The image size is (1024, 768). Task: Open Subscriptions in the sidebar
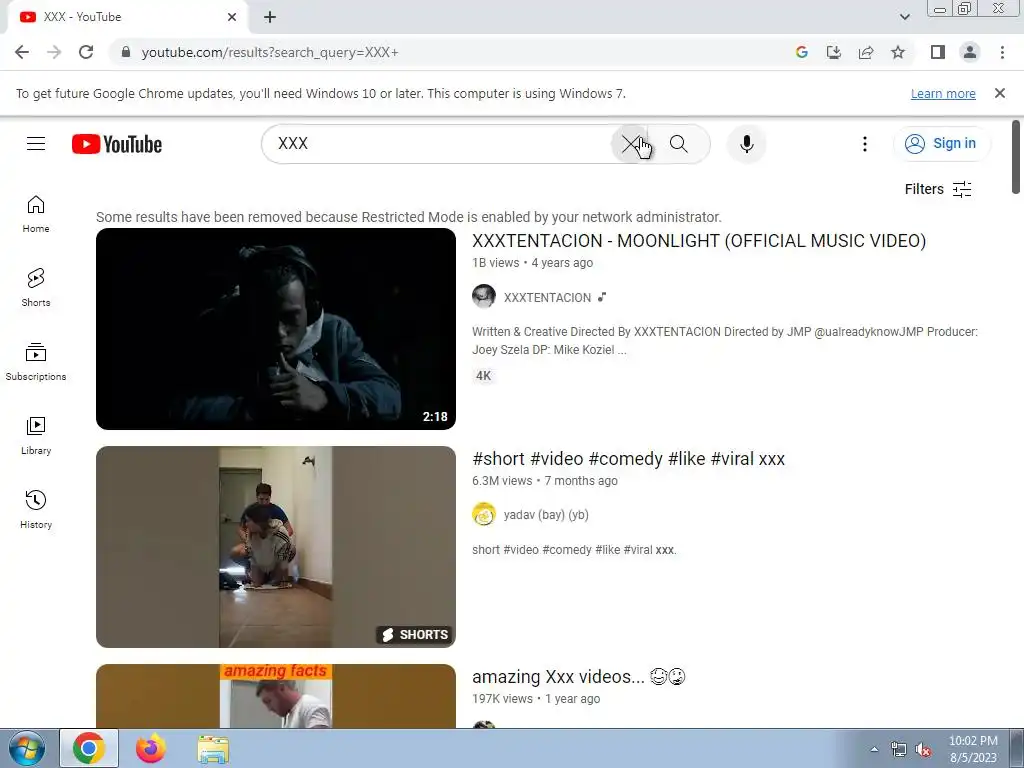36,362
